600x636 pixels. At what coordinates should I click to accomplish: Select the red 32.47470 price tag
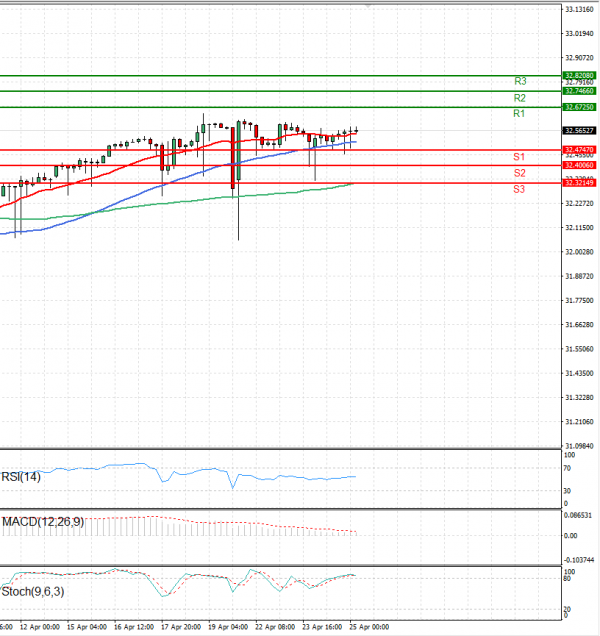coord(579,150)
